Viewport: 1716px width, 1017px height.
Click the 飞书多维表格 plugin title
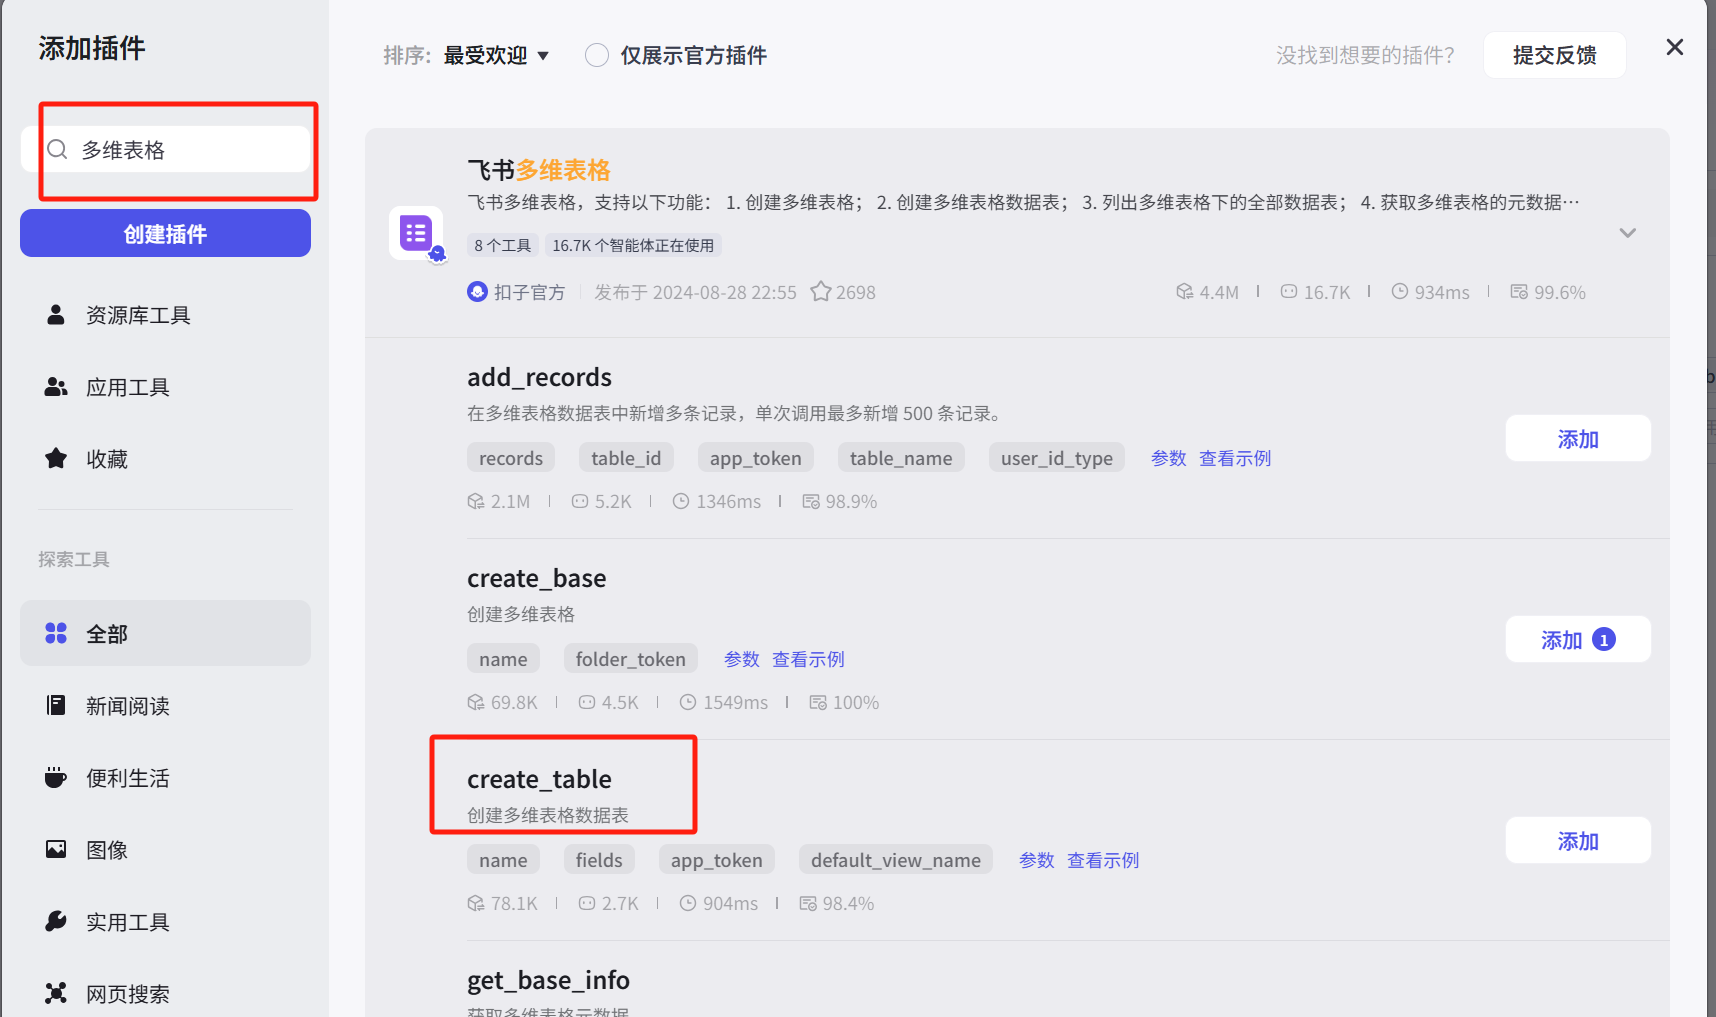(x=539, y=170)
